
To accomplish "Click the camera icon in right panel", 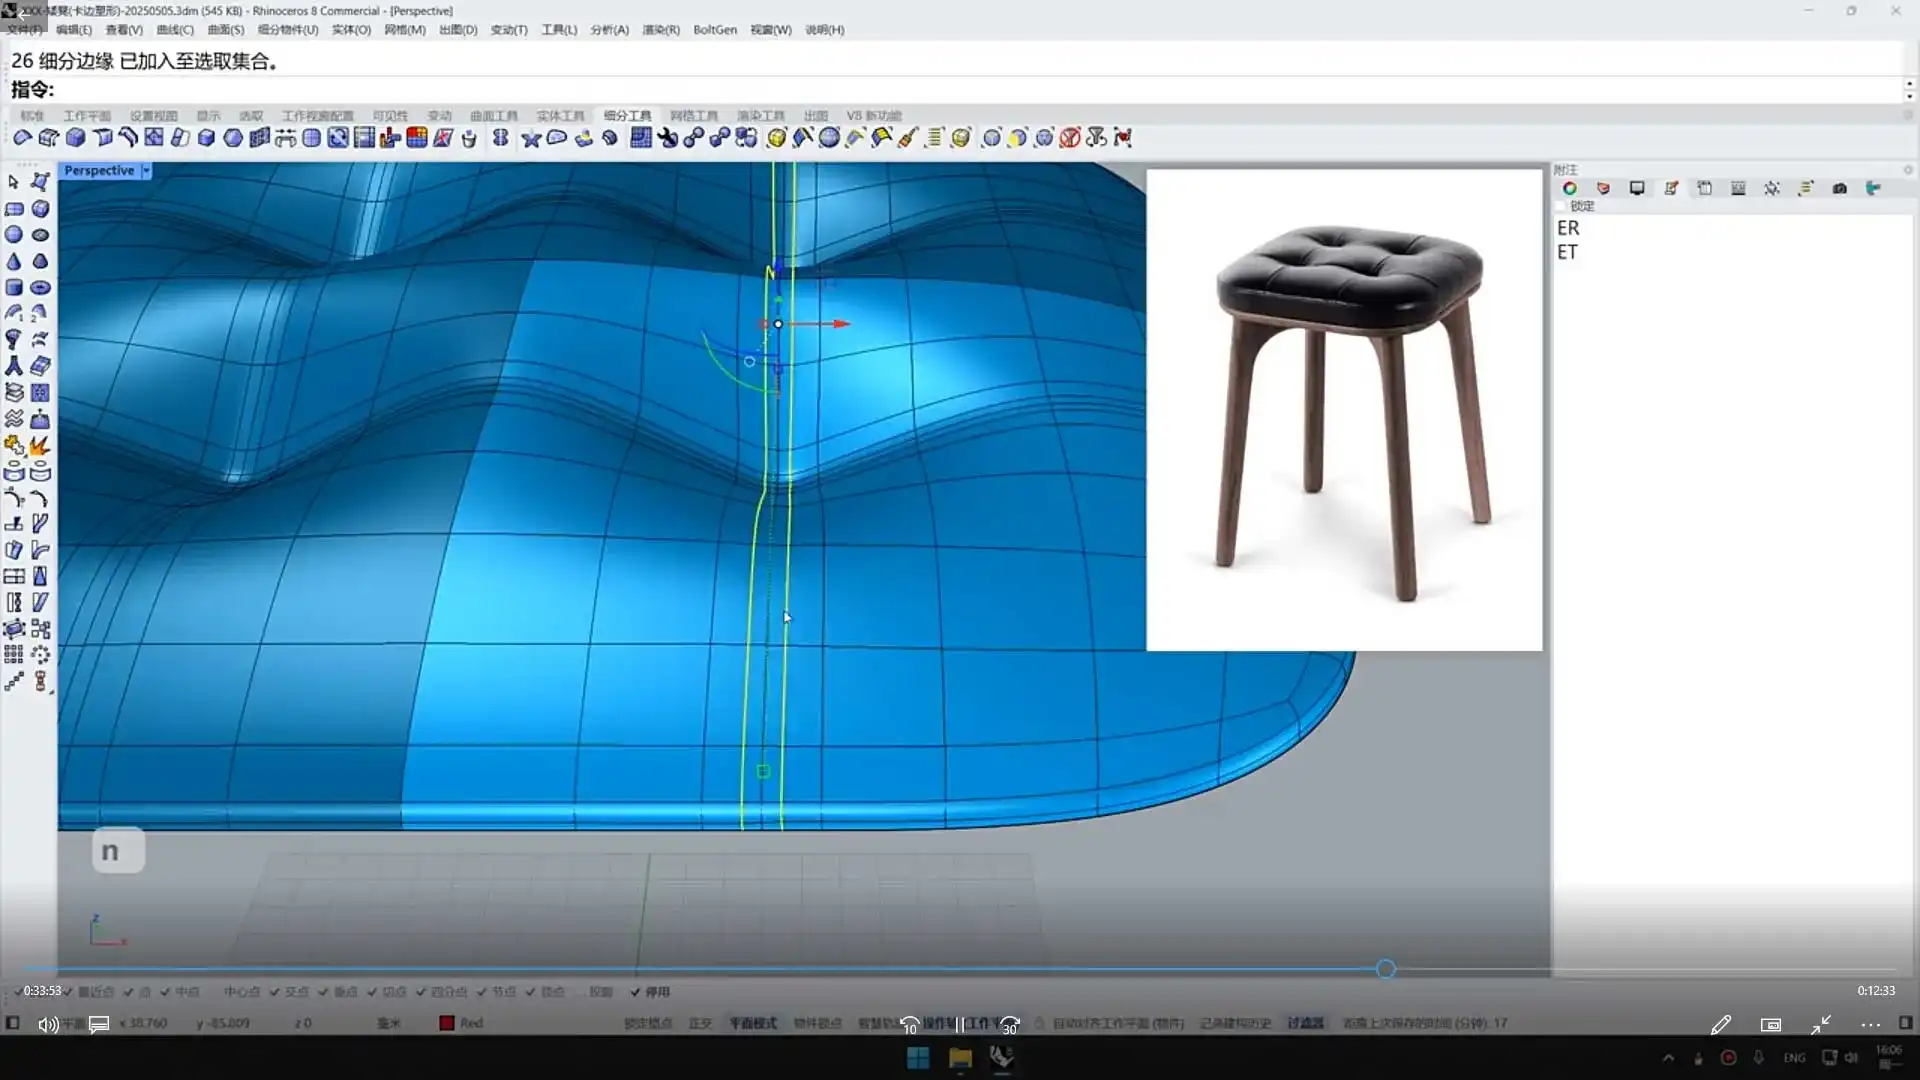I will tap(1839, 188).
